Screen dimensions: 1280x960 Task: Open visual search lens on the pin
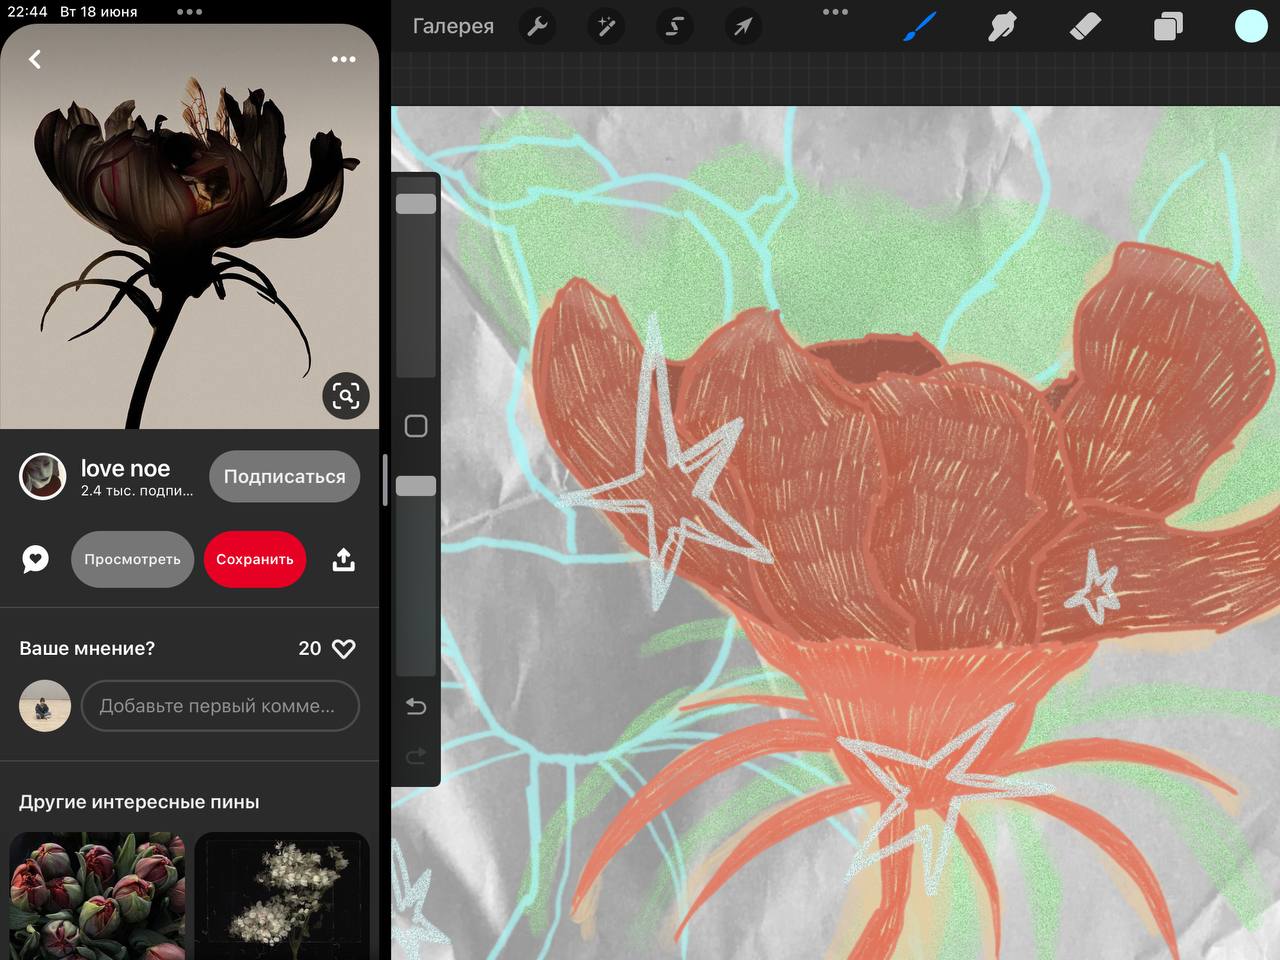pos(346,396)
